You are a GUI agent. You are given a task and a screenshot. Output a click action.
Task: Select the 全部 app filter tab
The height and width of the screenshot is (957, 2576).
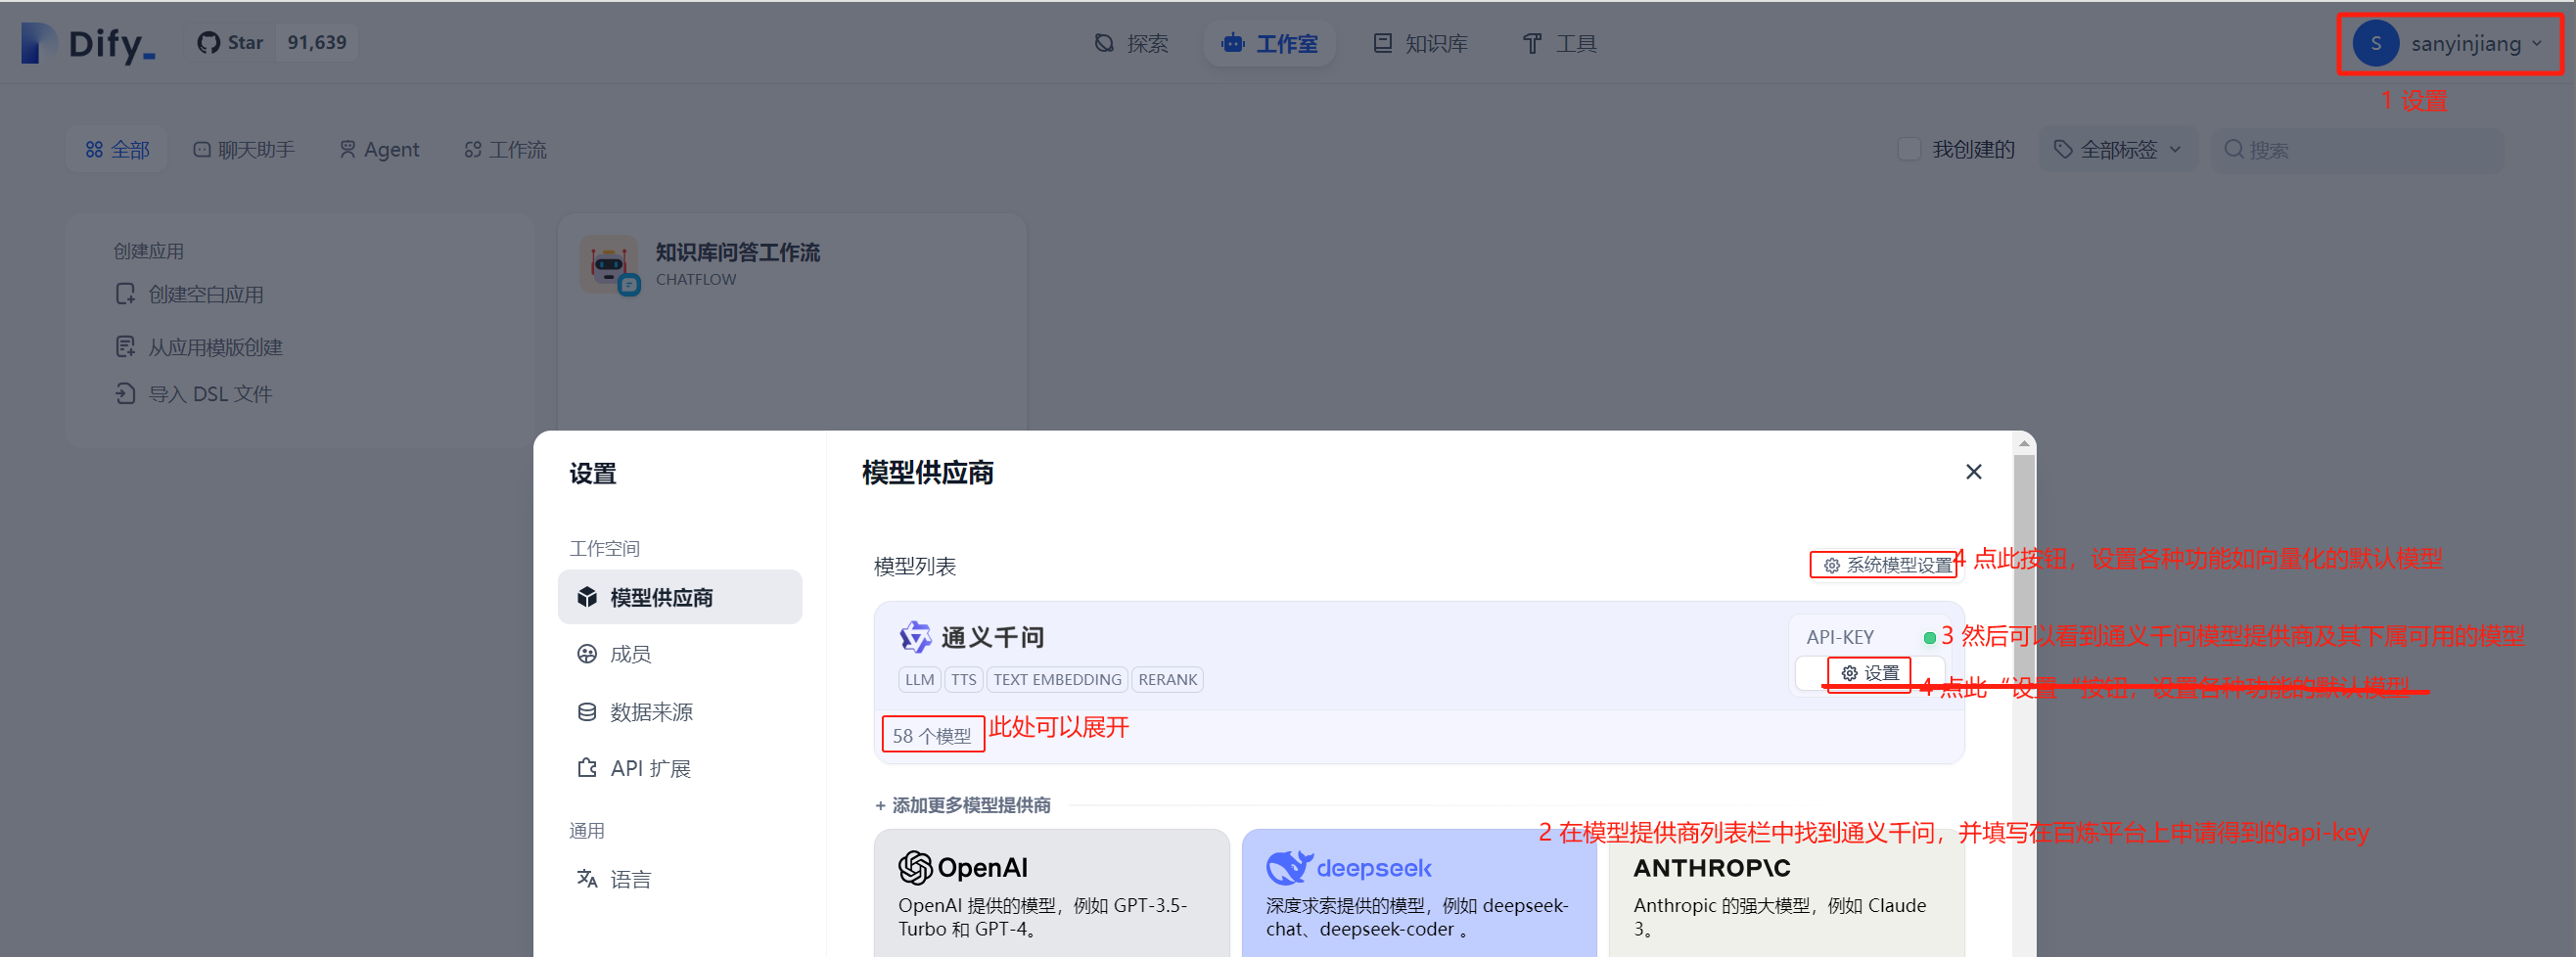(x=117, y=149)
